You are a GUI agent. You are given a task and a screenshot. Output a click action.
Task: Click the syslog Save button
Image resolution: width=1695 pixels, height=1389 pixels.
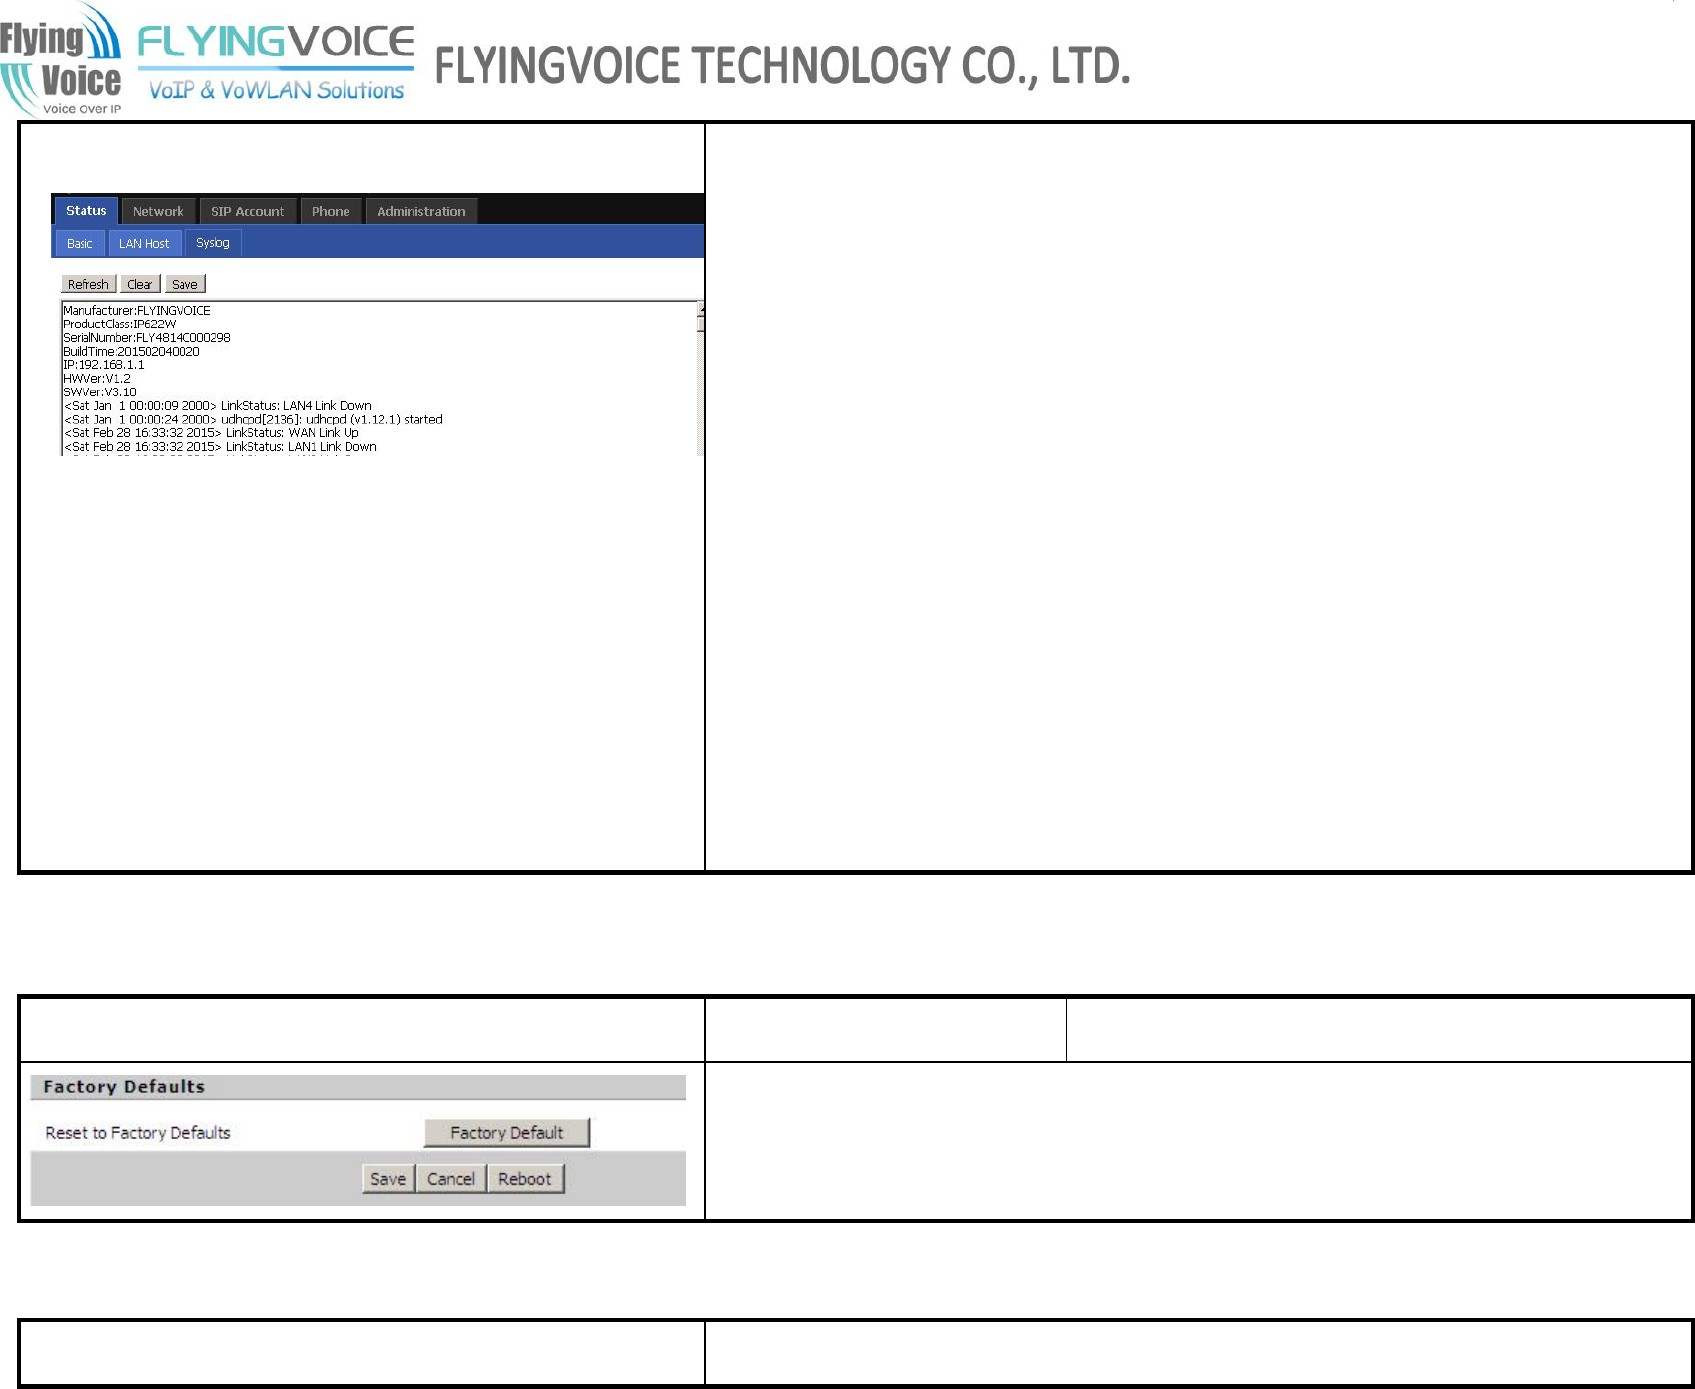click(x=185, y=284)
